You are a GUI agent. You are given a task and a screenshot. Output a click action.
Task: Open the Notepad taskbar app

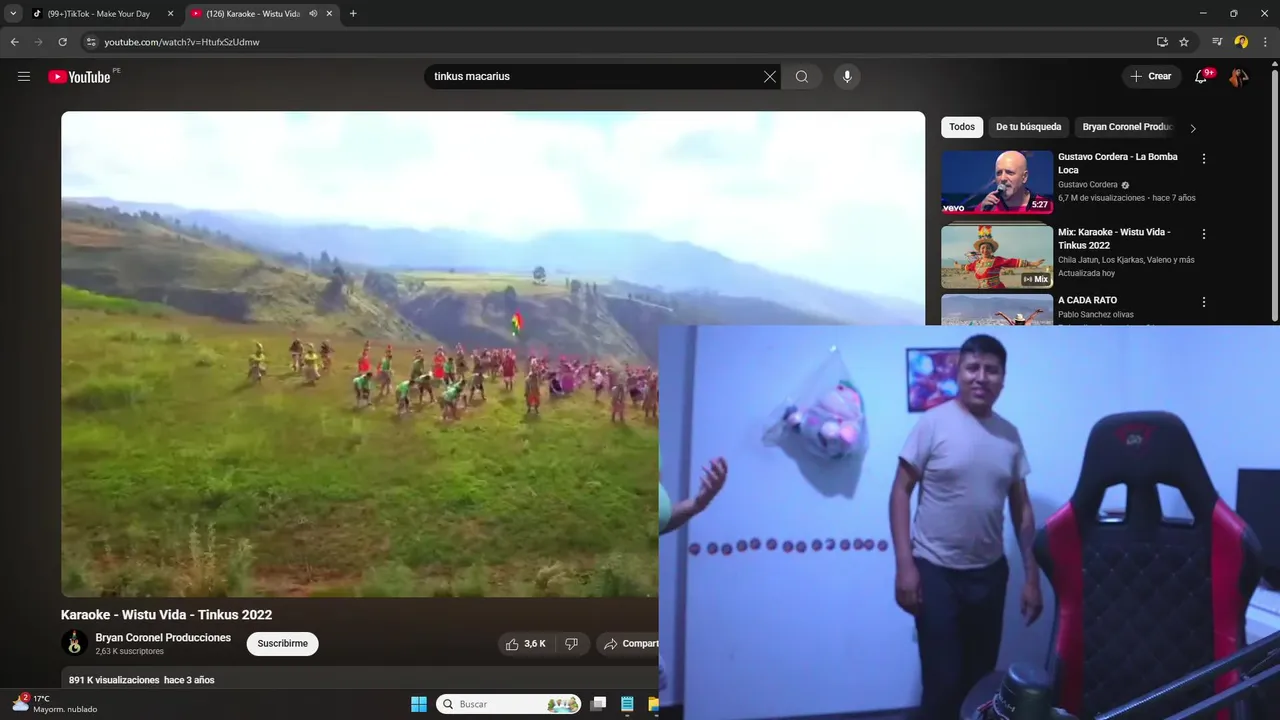[627, 704]
